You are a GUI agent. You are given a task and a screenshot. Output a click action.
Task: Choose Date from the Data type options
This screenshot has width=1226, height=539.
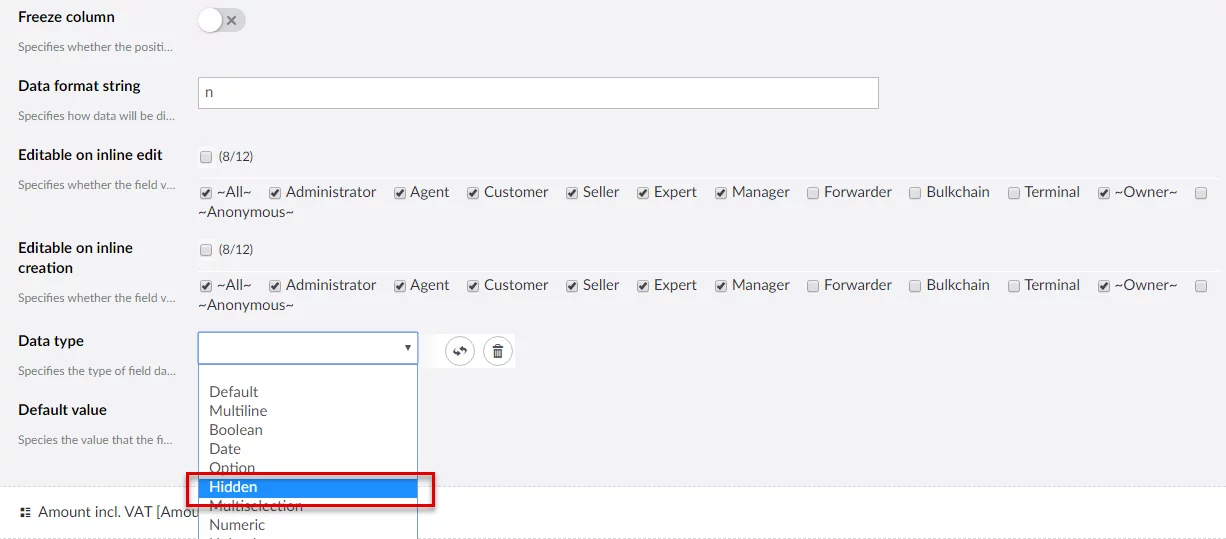coord(225,449)
